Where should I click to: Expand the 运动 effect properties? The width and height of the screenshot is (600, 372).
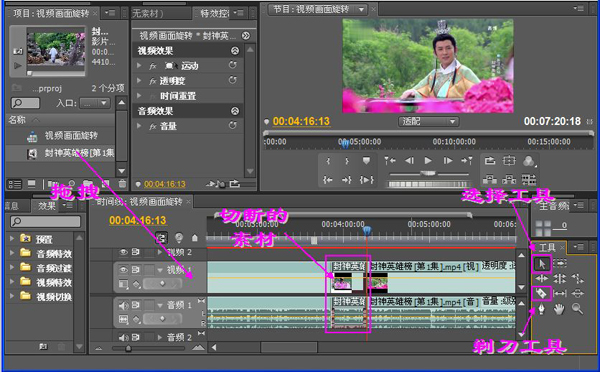coord(139,66)
